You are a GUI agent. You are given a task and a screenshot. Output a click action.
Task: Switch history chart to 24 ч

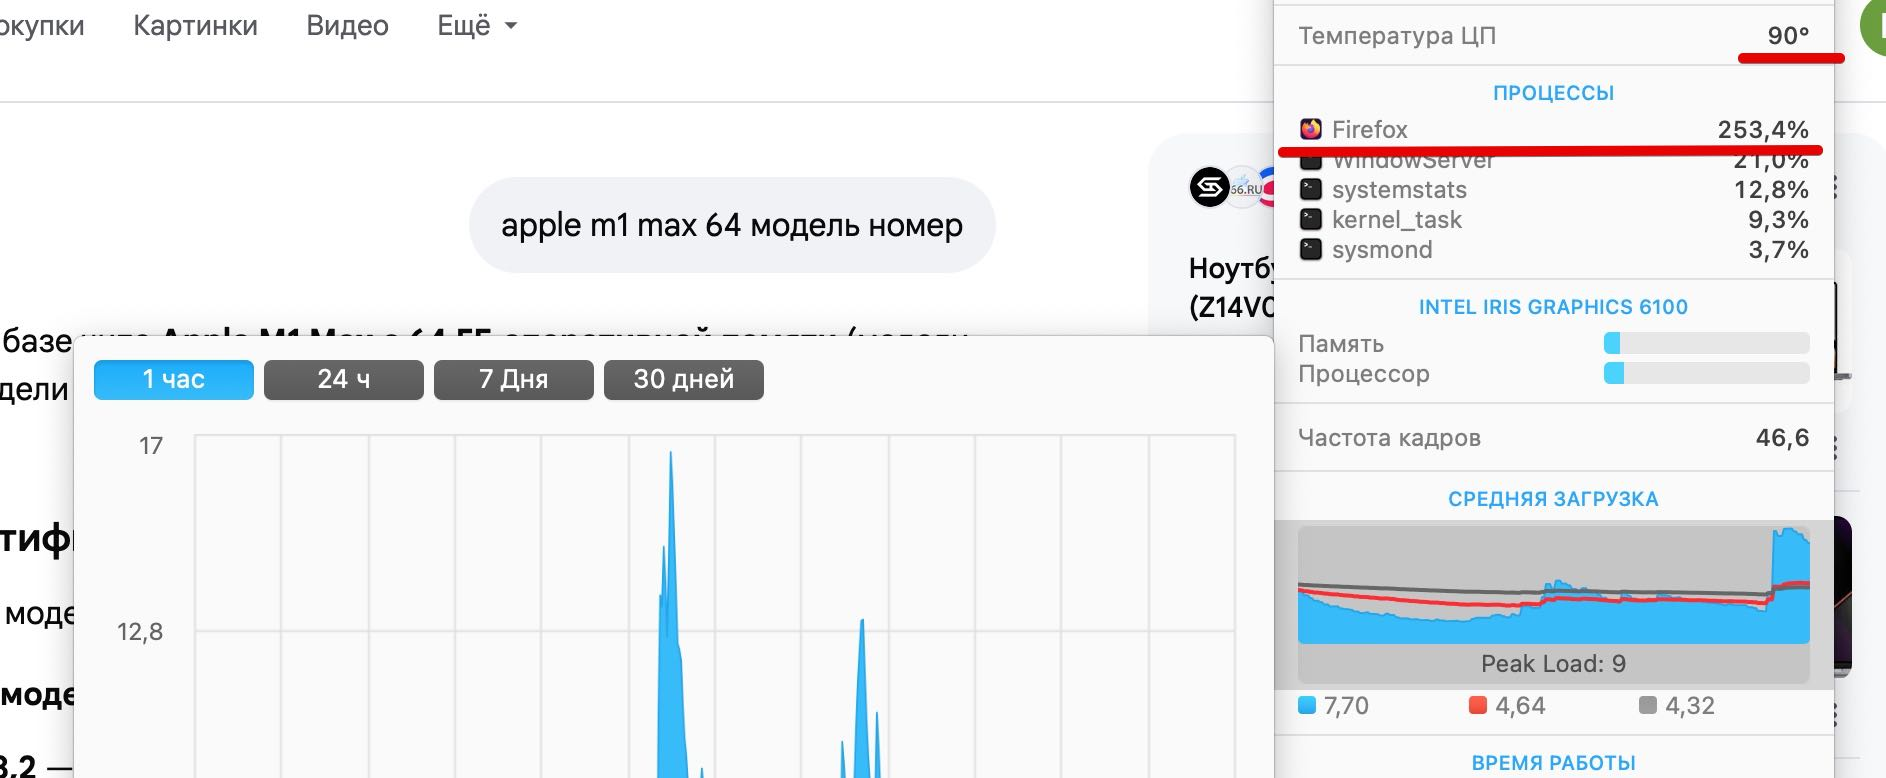344,380
